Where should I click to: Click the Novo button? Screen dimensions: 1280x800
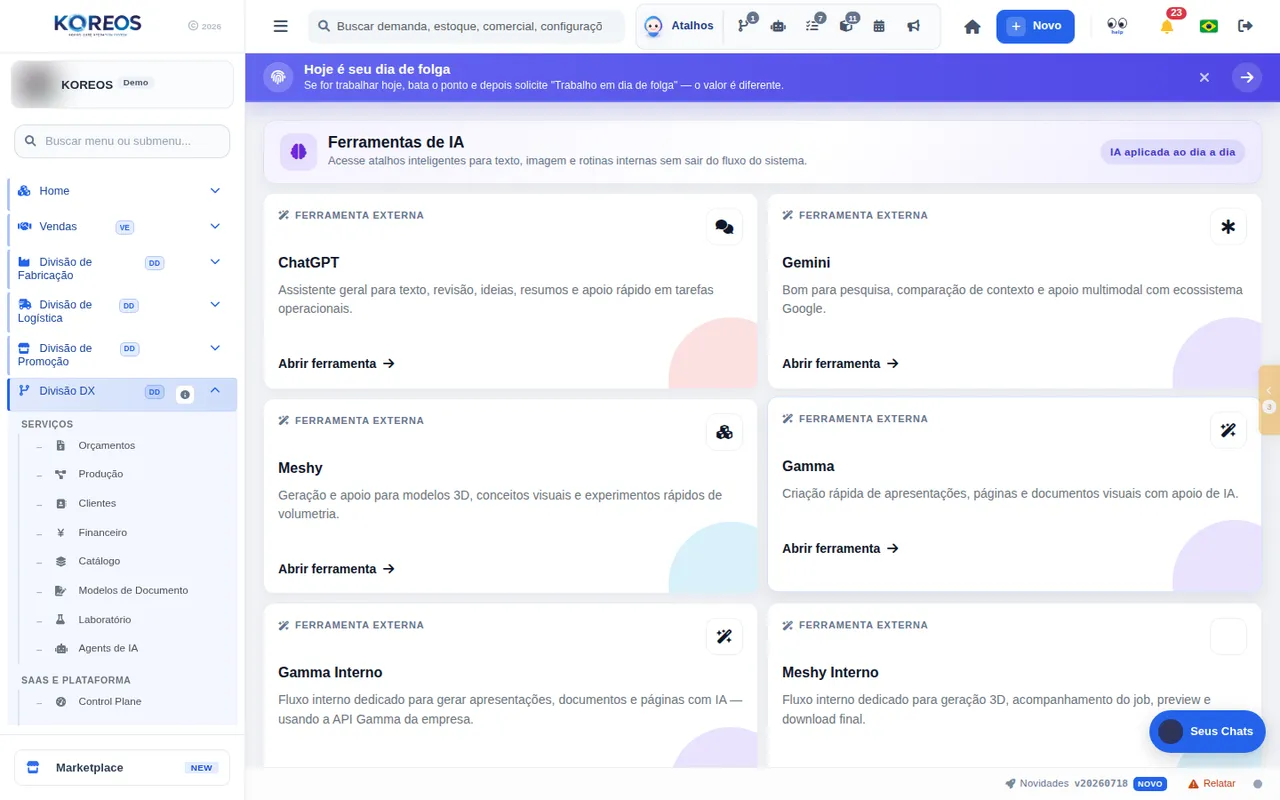pyautogui.click(x=1035, y=26)
